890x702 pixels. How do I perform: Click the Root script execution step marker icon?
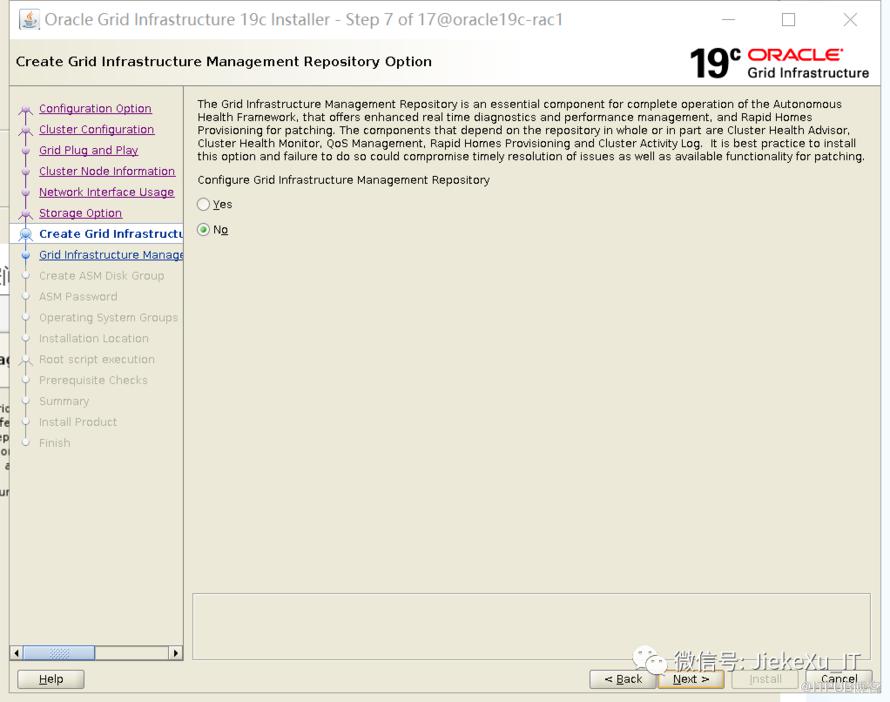26,361
